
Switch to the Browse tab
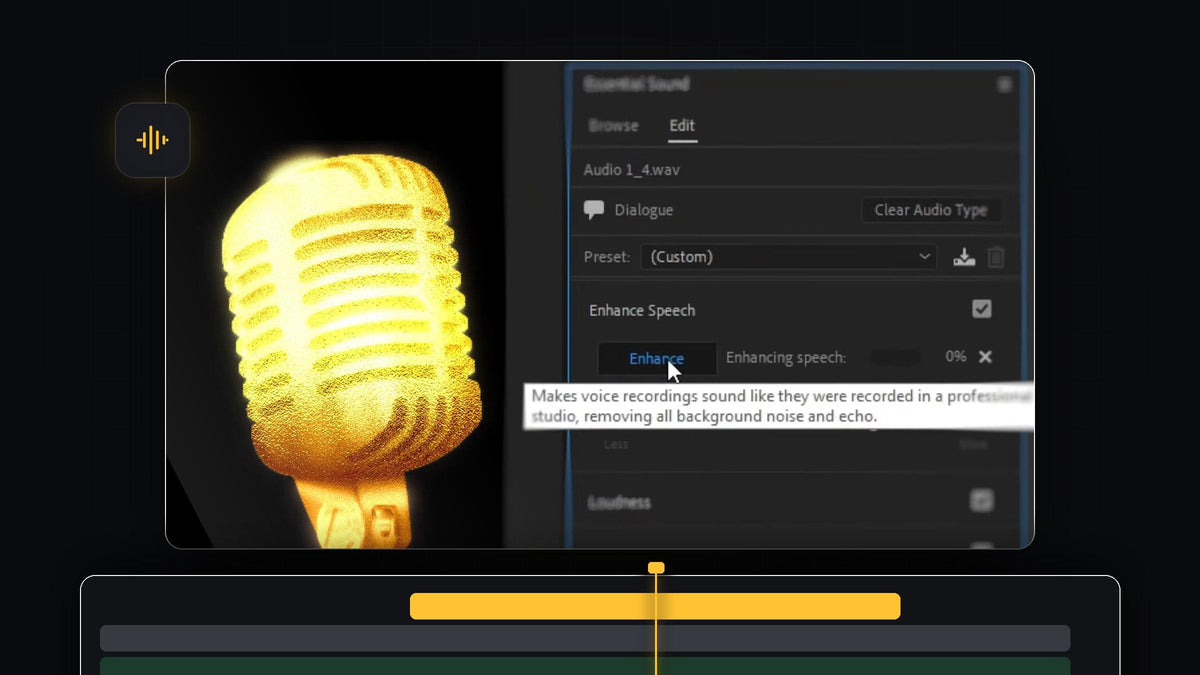[x=613, y=126]
